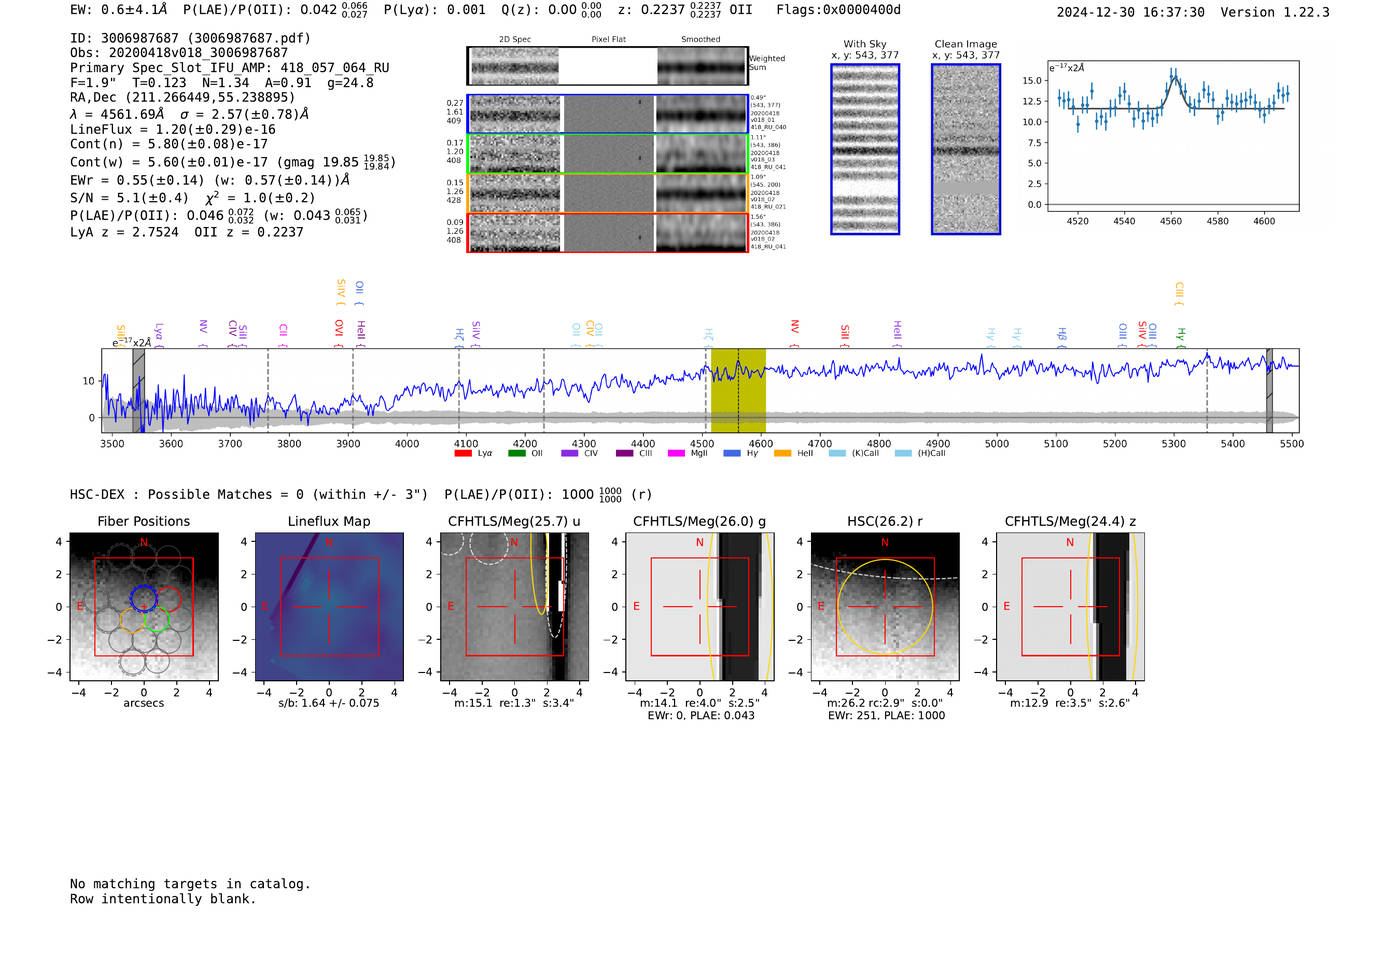
Task: Click the HSC-DEX Possible Matches text
Action: point(249,494)
